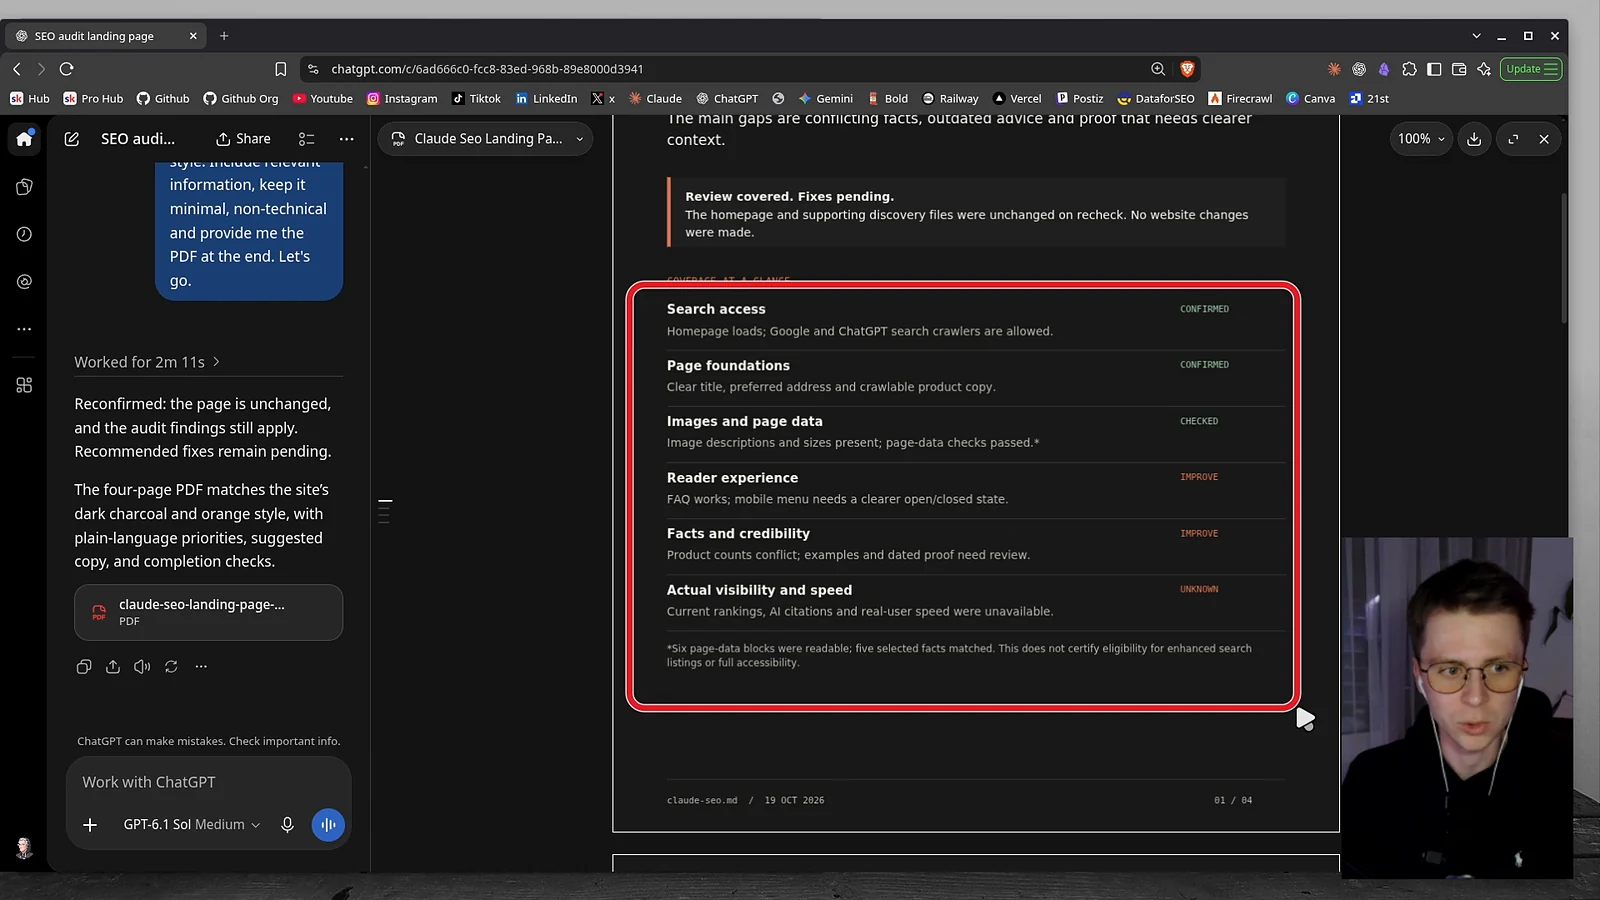Regenerate the response with retry icon
Image resolution: width=1600 pixels, height=900 pixels.
tap(171, 667)
